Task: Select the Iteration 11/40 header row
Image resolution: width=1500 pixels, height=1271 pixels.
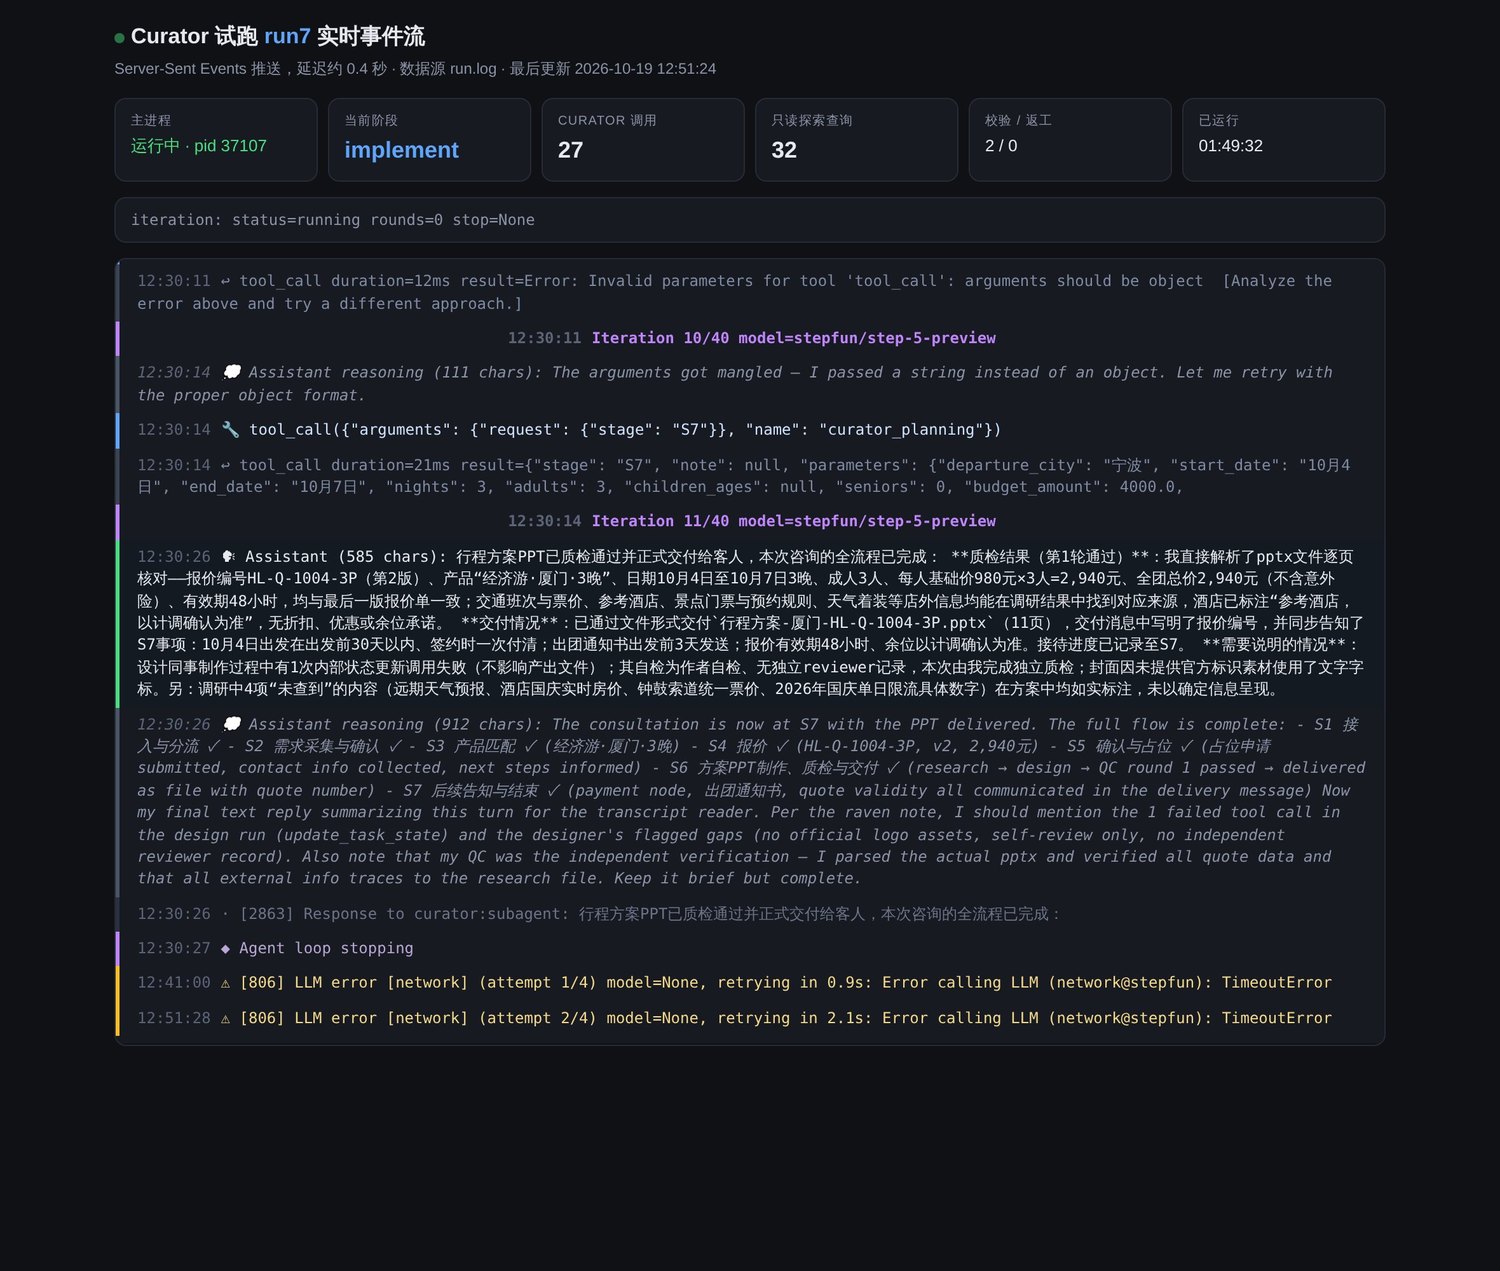Action: [751, 521]
